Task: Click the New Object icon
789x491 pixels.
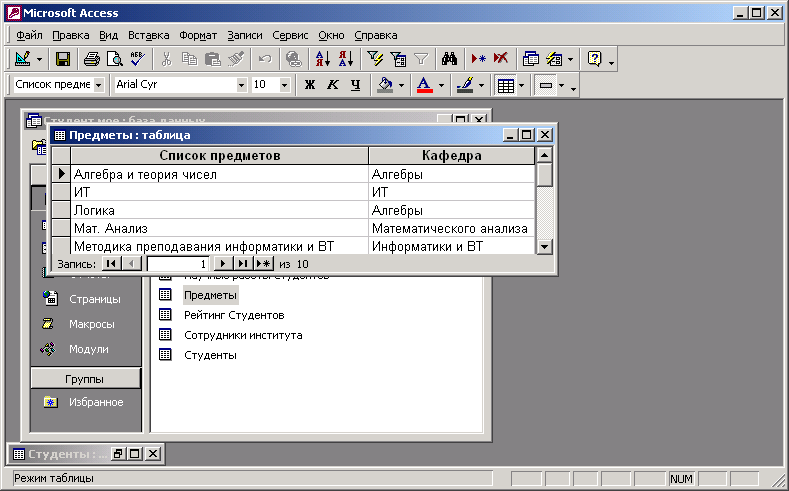Action: [554, 59]
